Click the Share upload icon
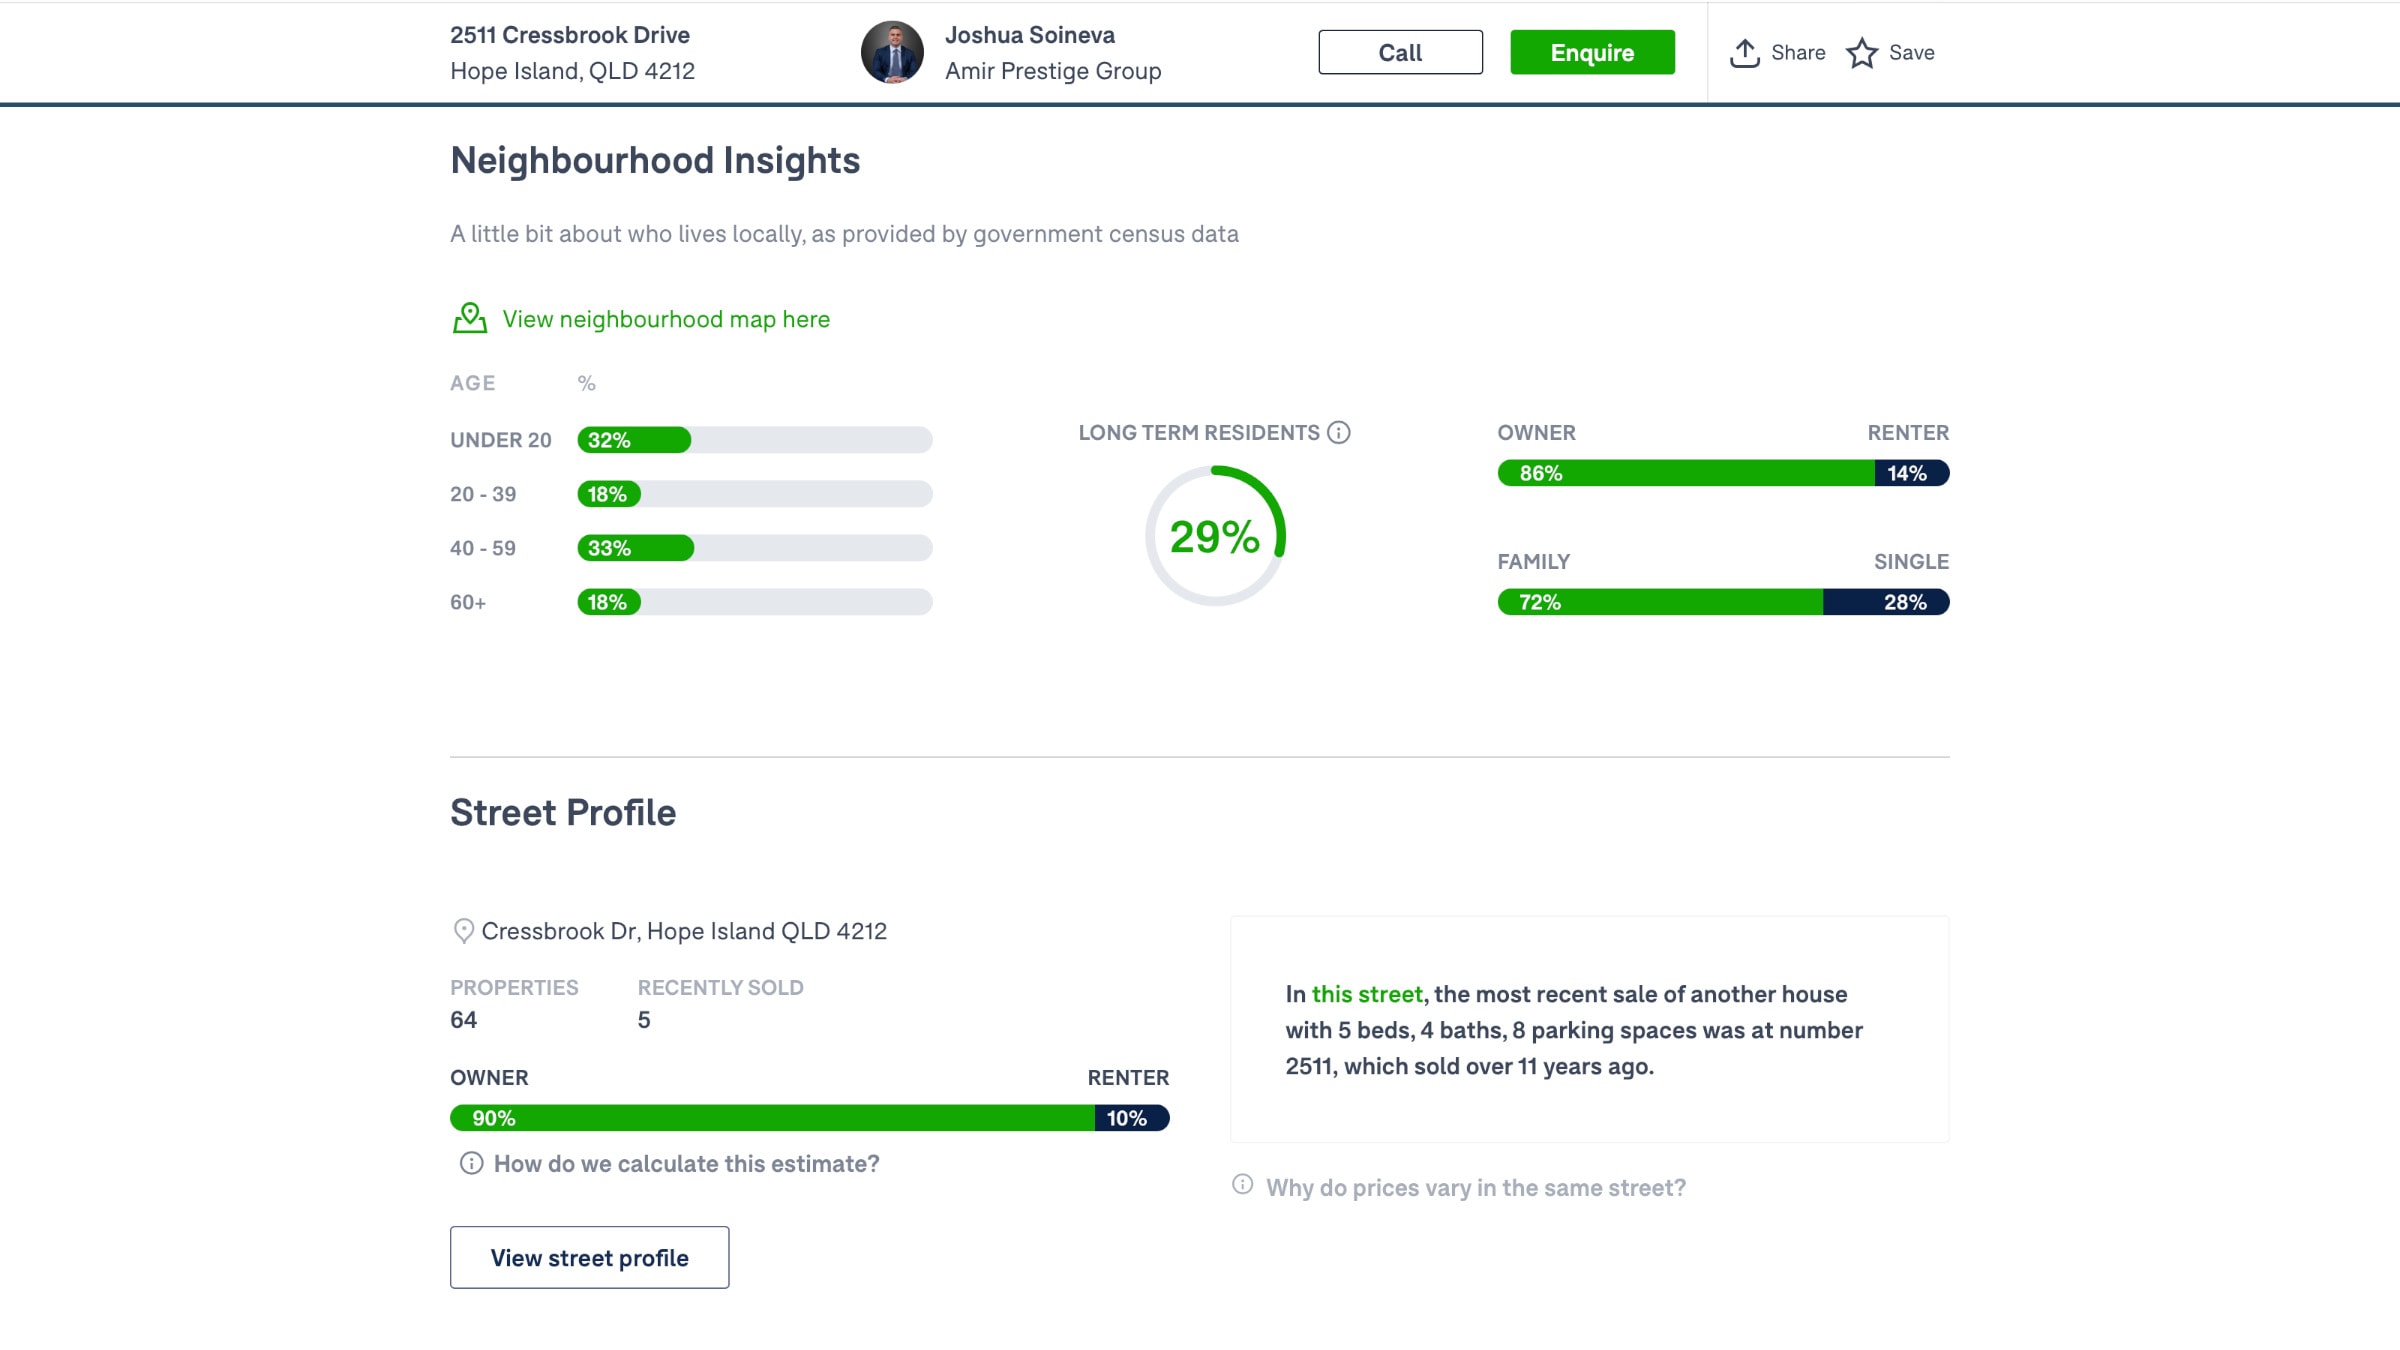Viewport: 2400px width, 1350px height. (x=1744, y=53)
